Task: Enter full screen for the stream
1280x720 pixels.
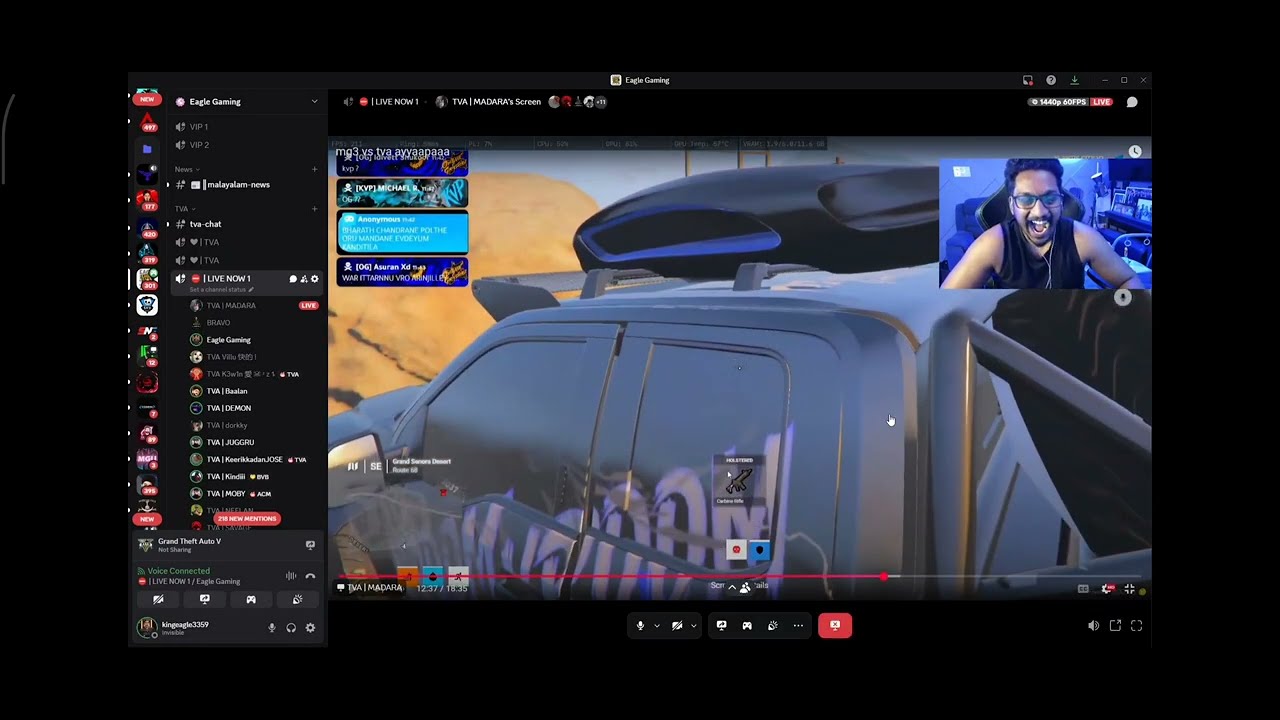Action: [1137, 626]
